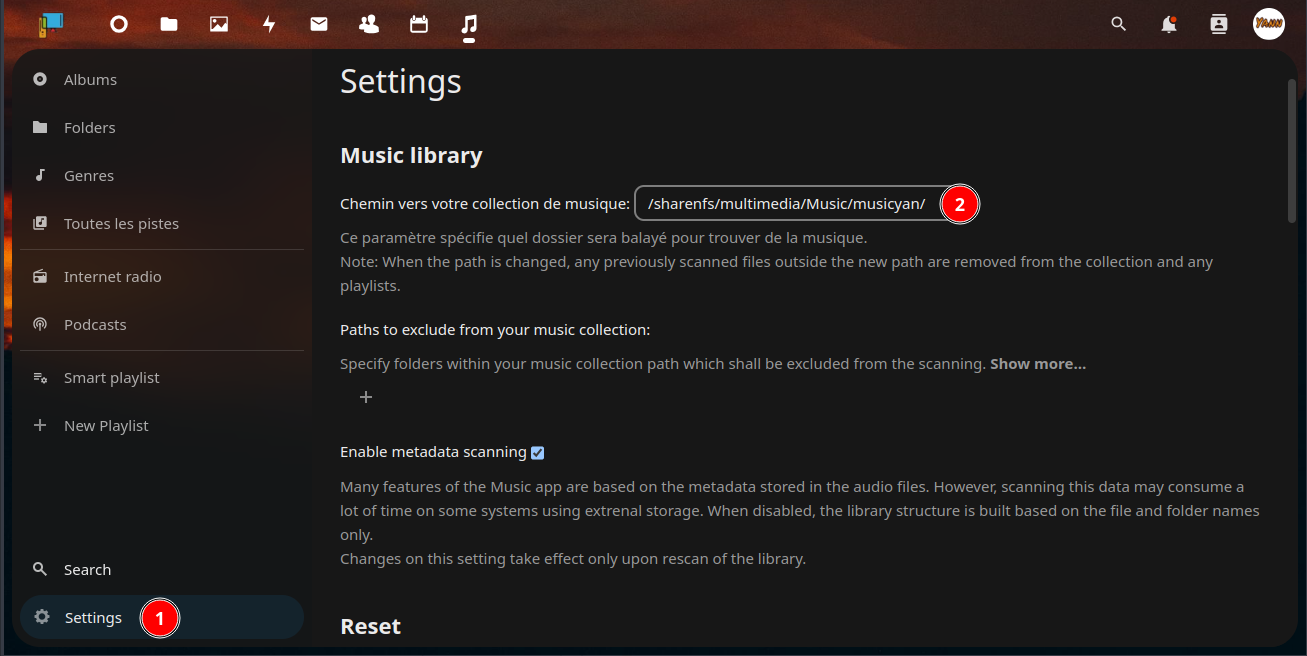Show notifications bell icon
1307x656 pixels.
pos(1168,24)
